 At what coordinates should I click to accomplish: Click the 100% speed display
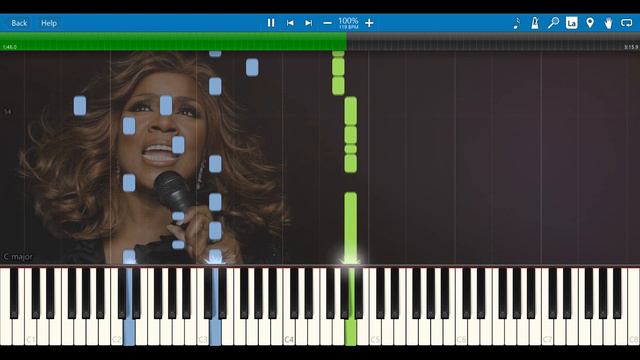(x=348, y=23)
